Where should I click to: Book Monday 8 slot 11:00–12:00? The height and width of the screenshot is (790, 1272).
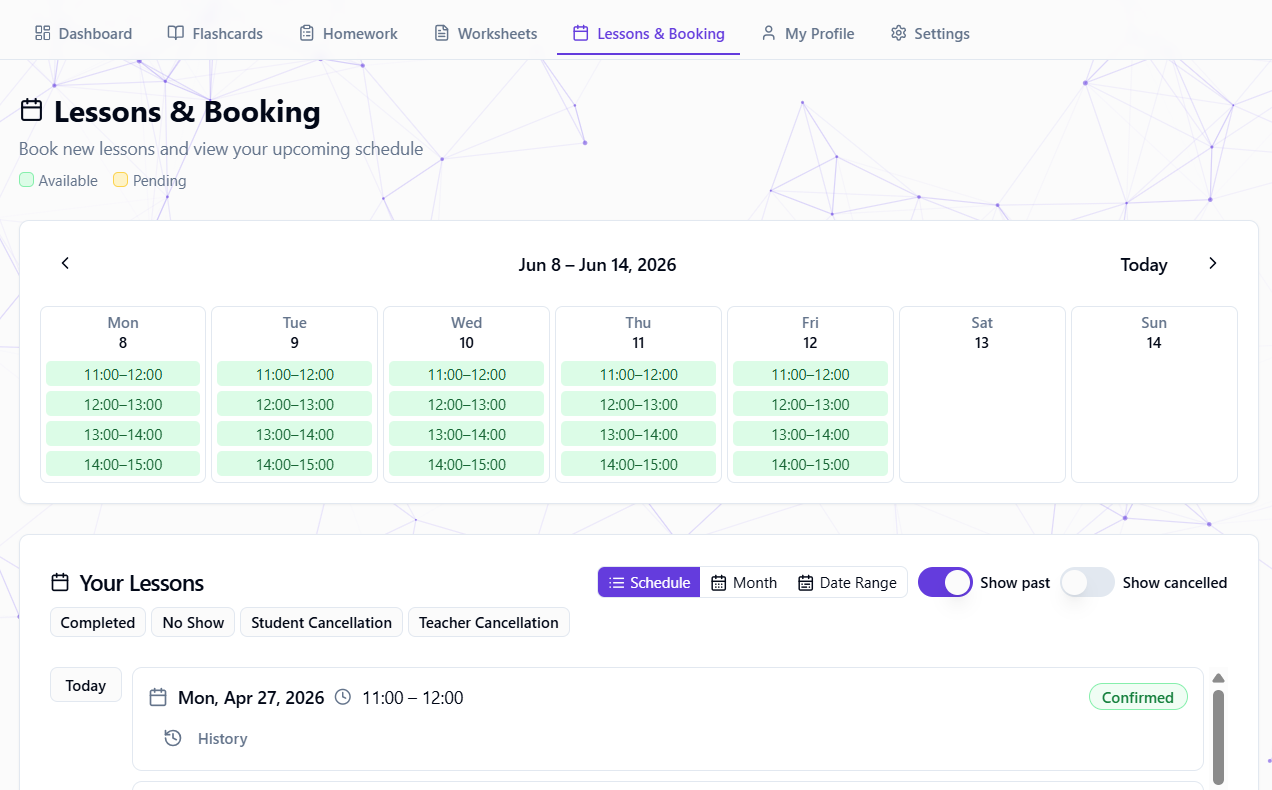(x=123, y=374)
